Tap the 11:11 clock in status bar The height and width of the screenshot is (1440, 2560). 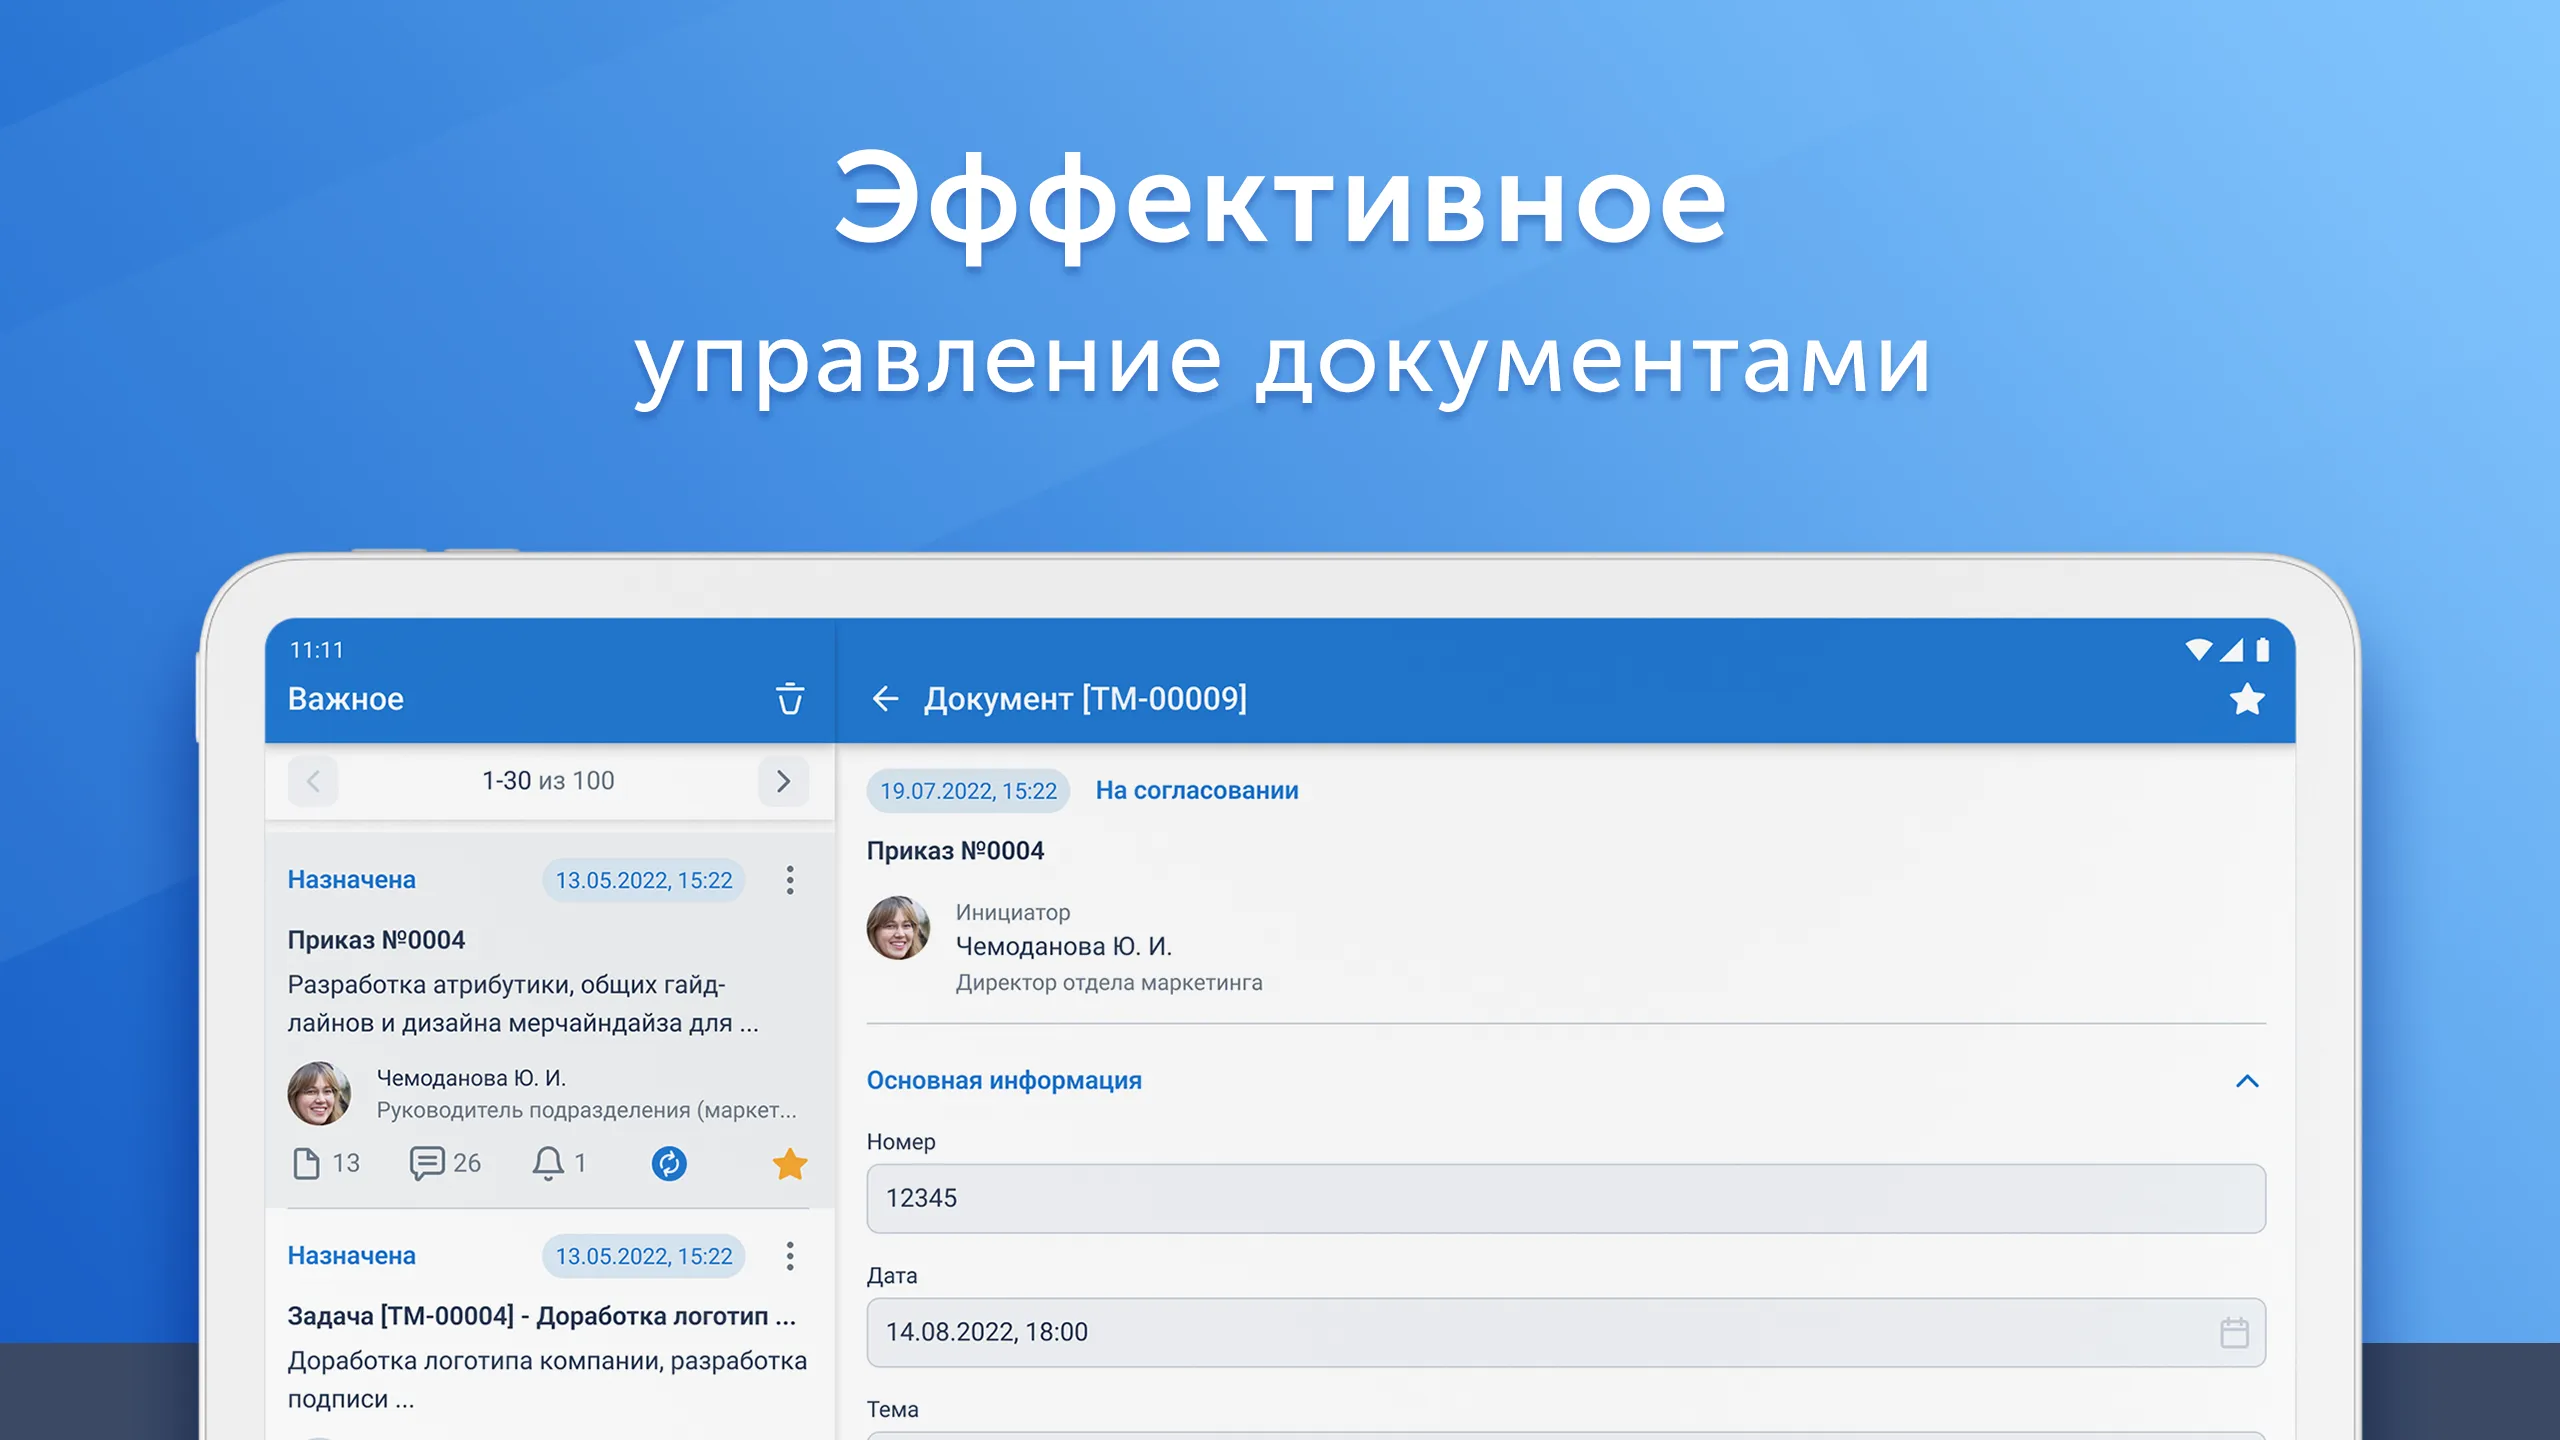point(317,650)
